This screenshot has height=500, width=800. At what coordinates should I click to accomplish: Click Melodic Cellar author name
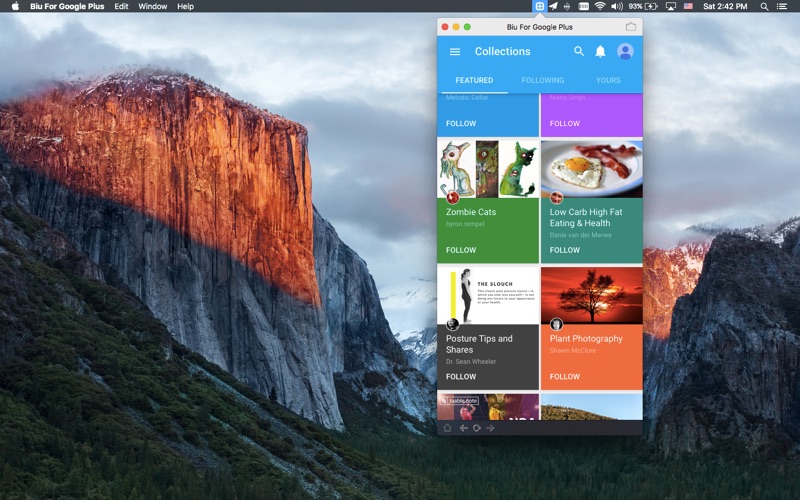click(x=467, y=97)
